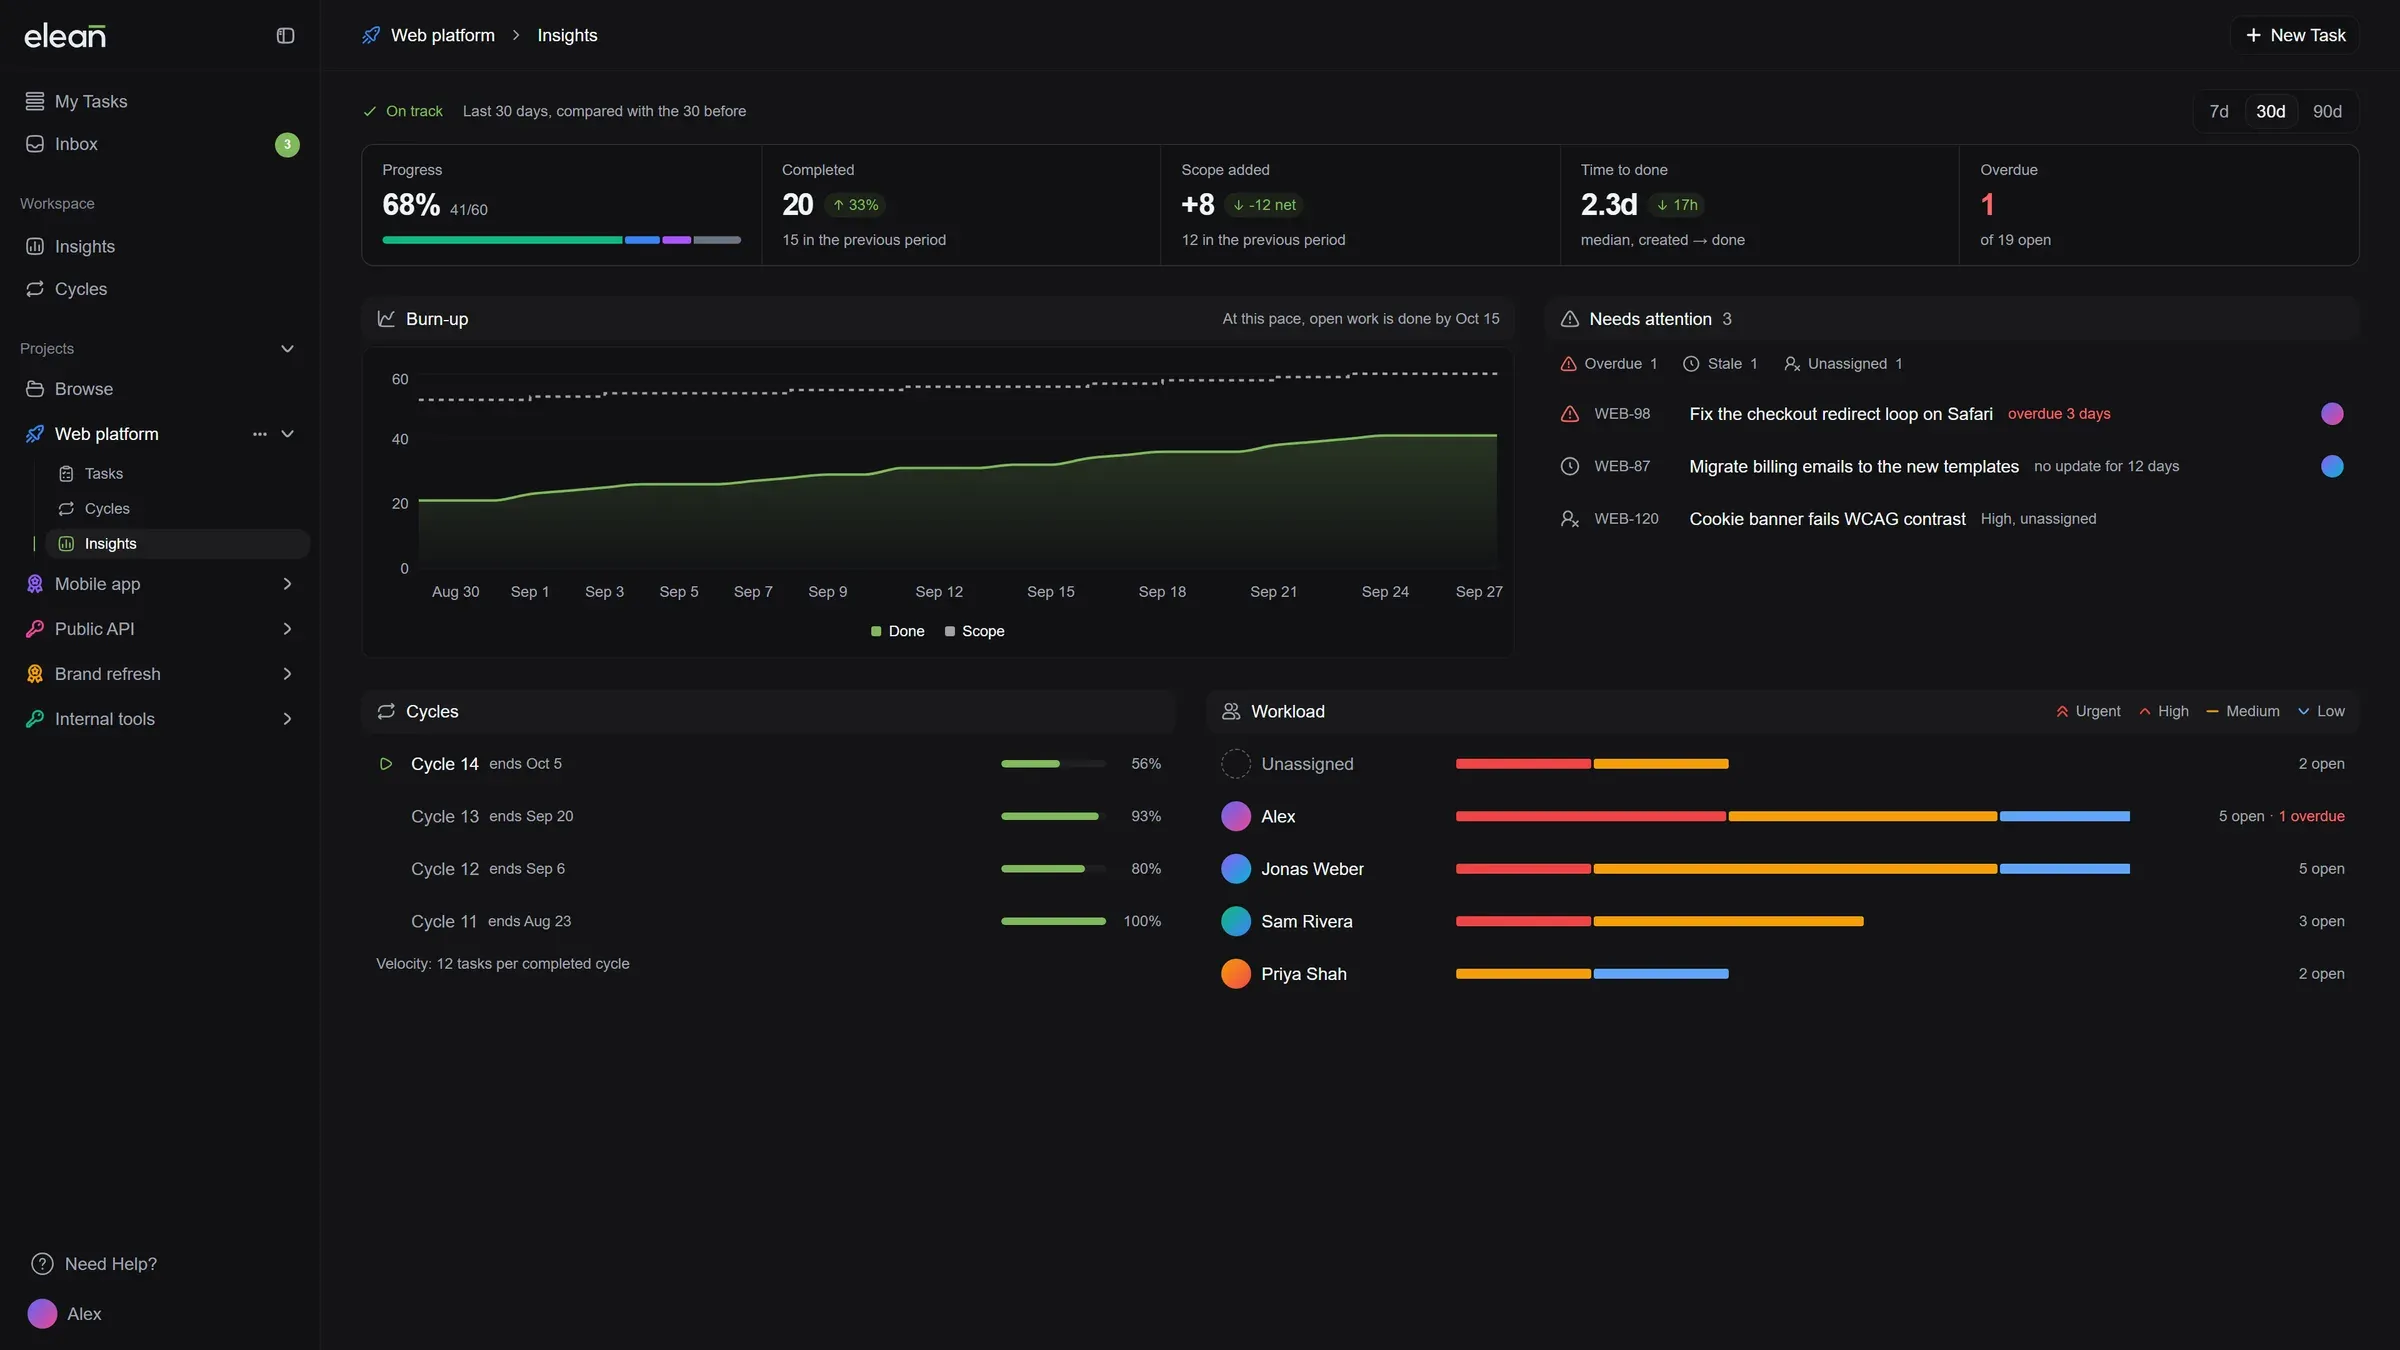Screen dimensions: 2400x1350
Task: Filter Needs attention by Overdue
Action: click(1609, 364)
